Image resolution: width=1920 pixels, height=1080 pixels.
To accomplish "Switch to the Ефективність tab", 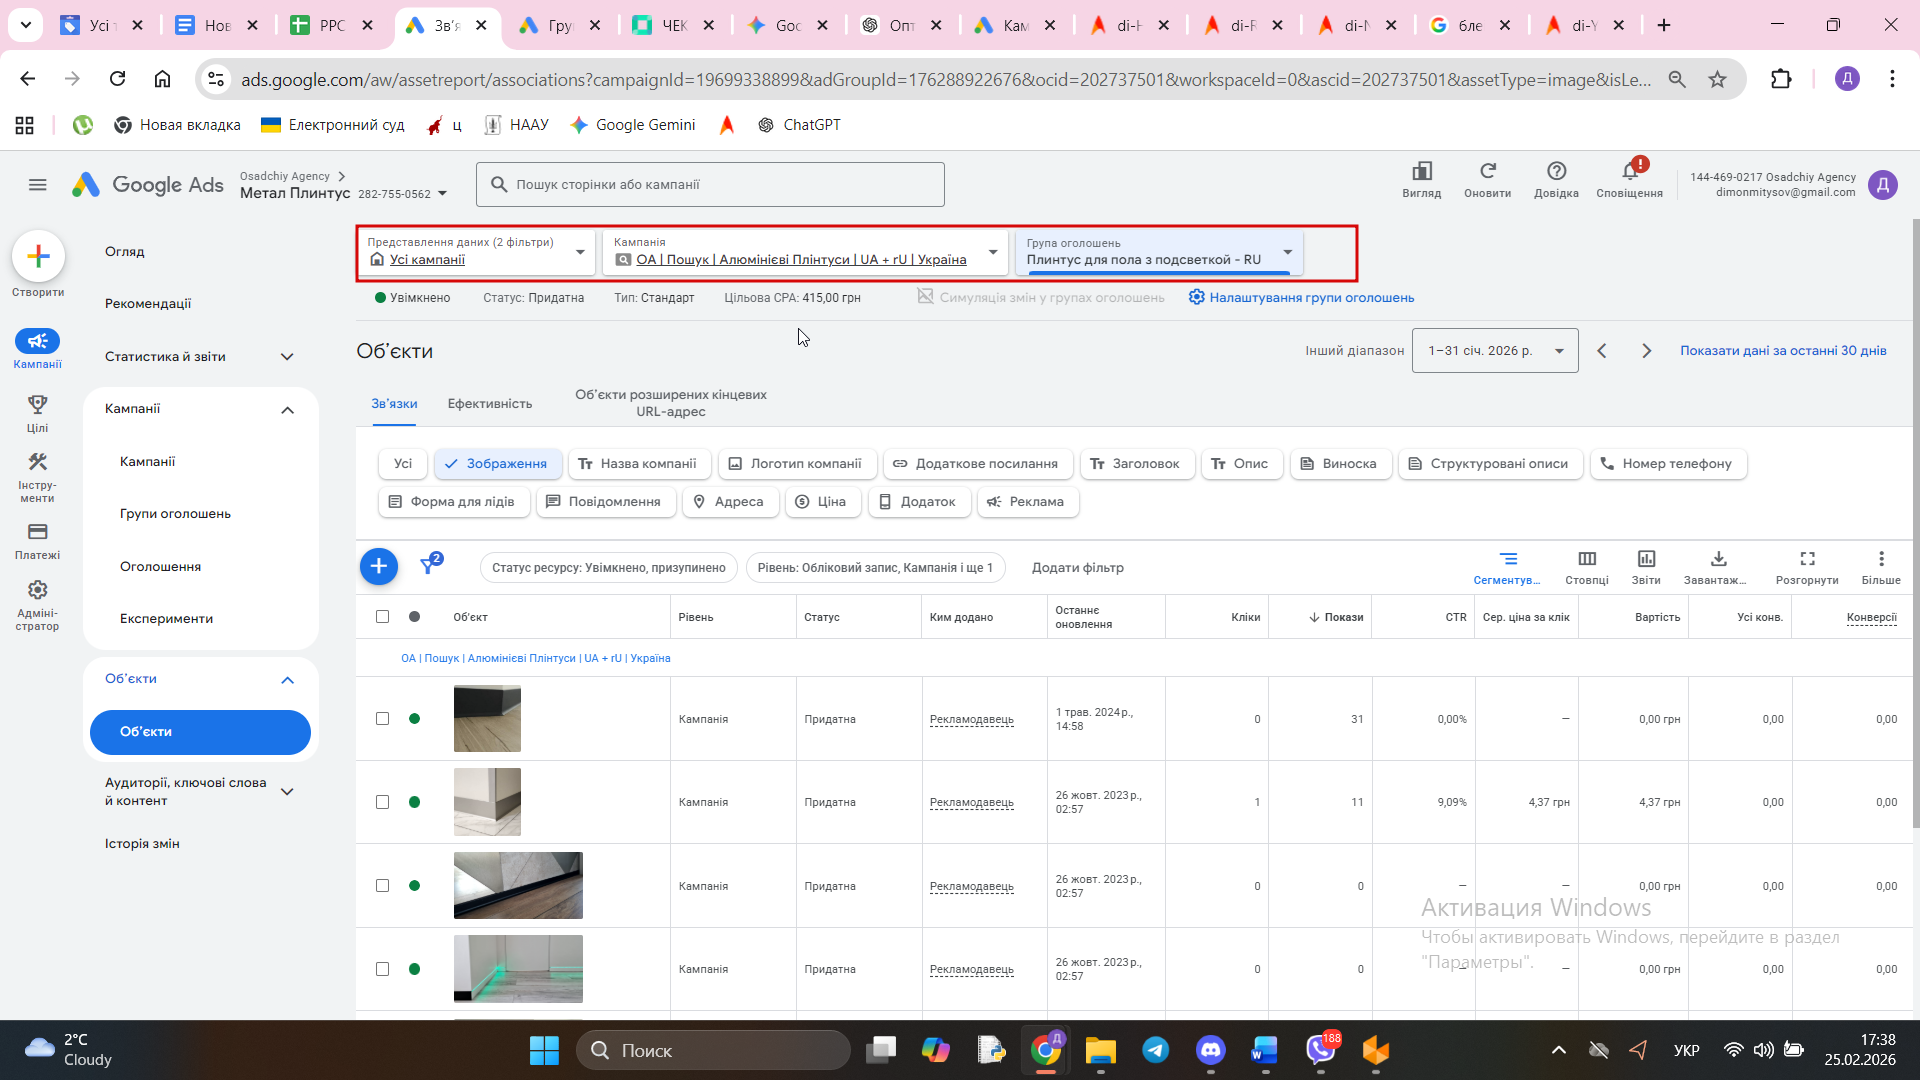I will click(489, 404).
